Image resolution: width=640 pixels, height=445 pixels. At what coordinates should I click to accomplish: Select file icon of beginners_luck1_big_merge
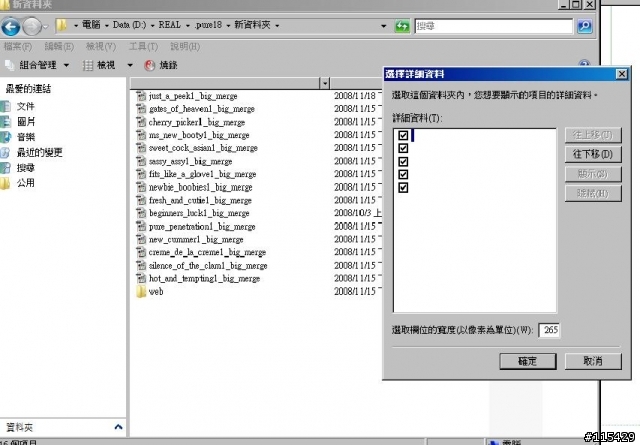click(141, 213)
